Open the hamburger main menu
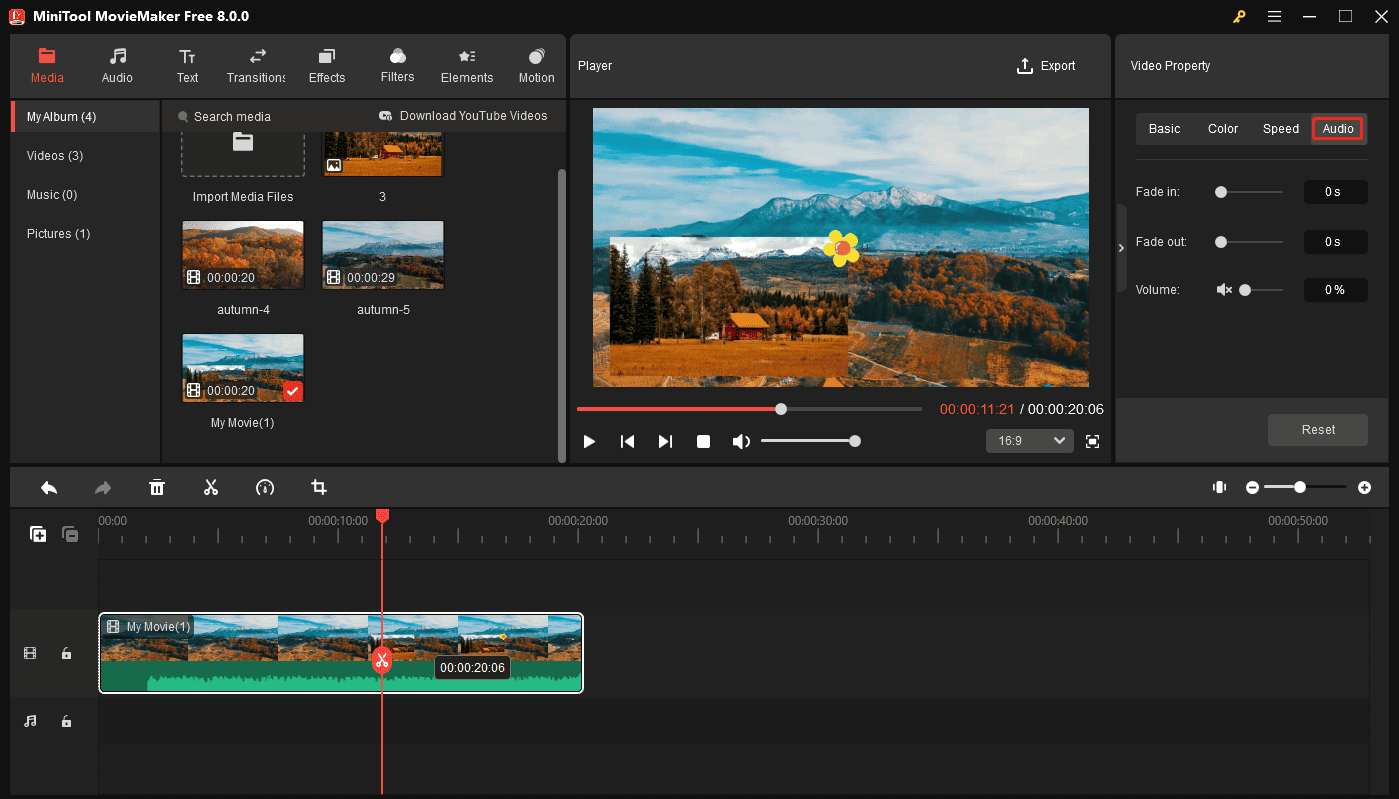 click(x=1274, y=16)
